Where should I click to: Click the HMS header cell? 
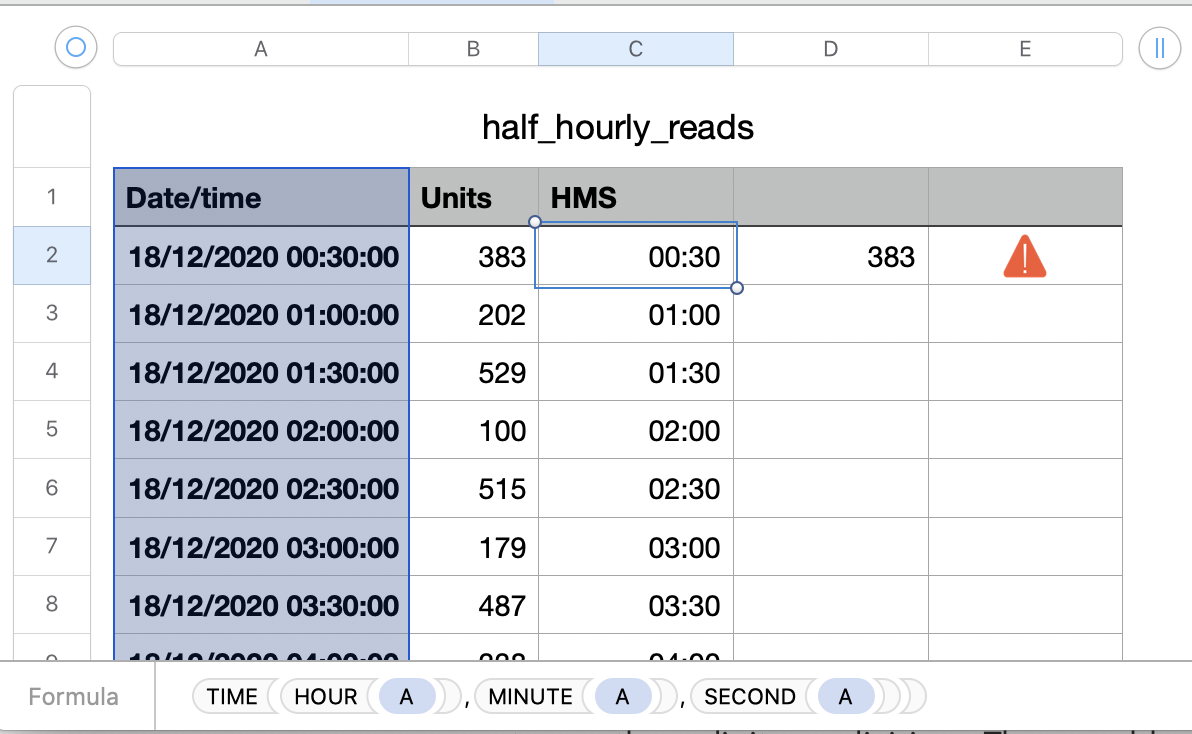(x=583, y=197)
